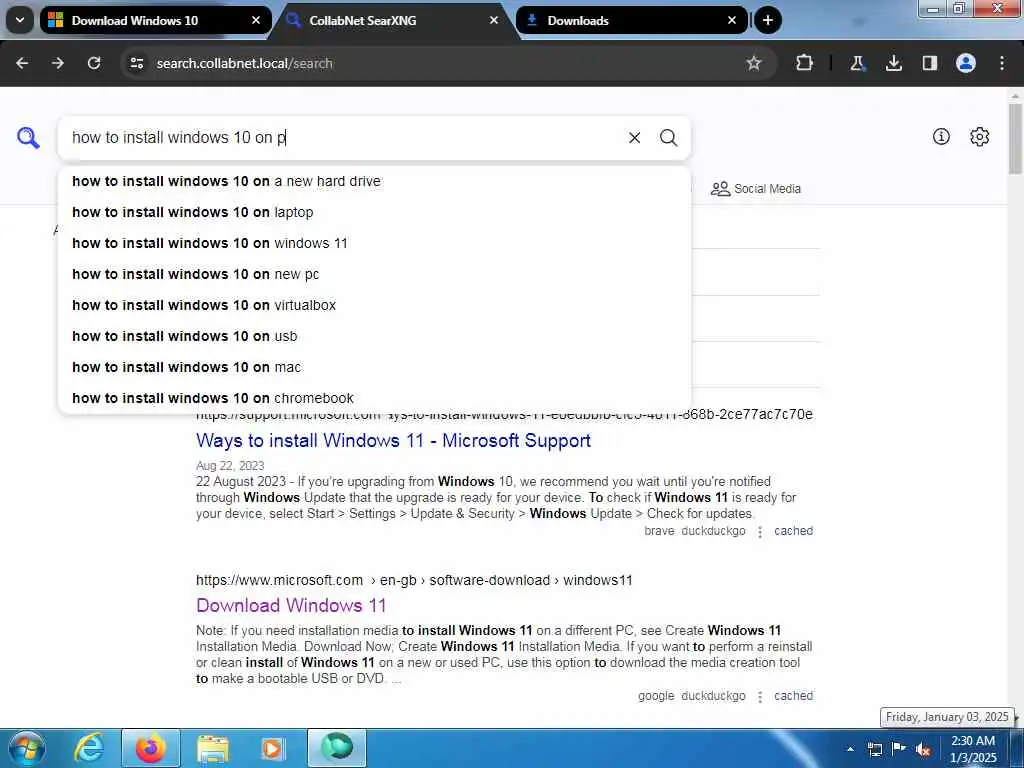Open 'Ways to install Windows 11' result
Image resolution: width=1024 pixels, height=768 pixels.
click(x=393, y=441)
